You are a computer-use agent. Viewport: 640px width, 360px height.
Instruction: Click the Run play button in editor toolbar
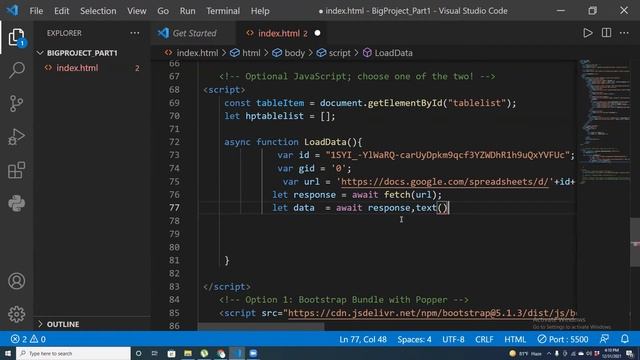pyautogui.click(x=587, y=33)
